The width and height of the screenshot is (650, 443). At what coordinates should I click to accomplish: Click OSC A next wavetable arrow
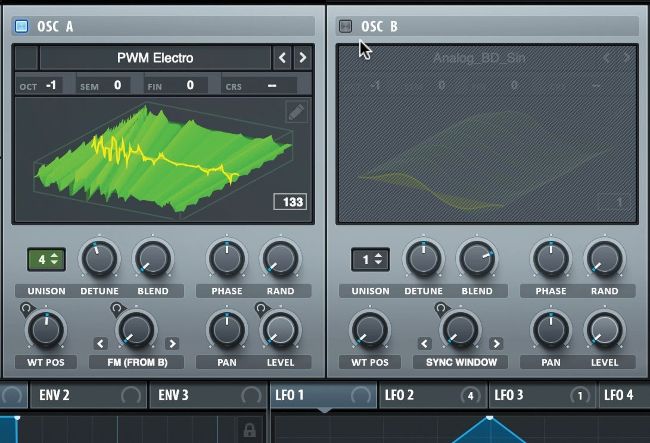click(302, 58)
